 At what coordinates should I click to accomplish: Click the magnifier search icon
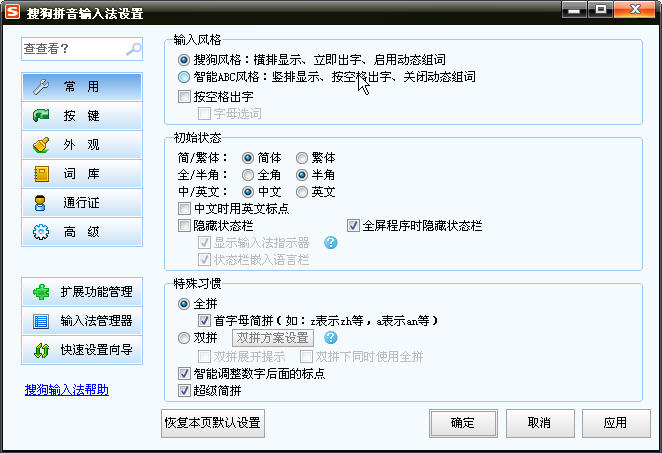[134, 49]
